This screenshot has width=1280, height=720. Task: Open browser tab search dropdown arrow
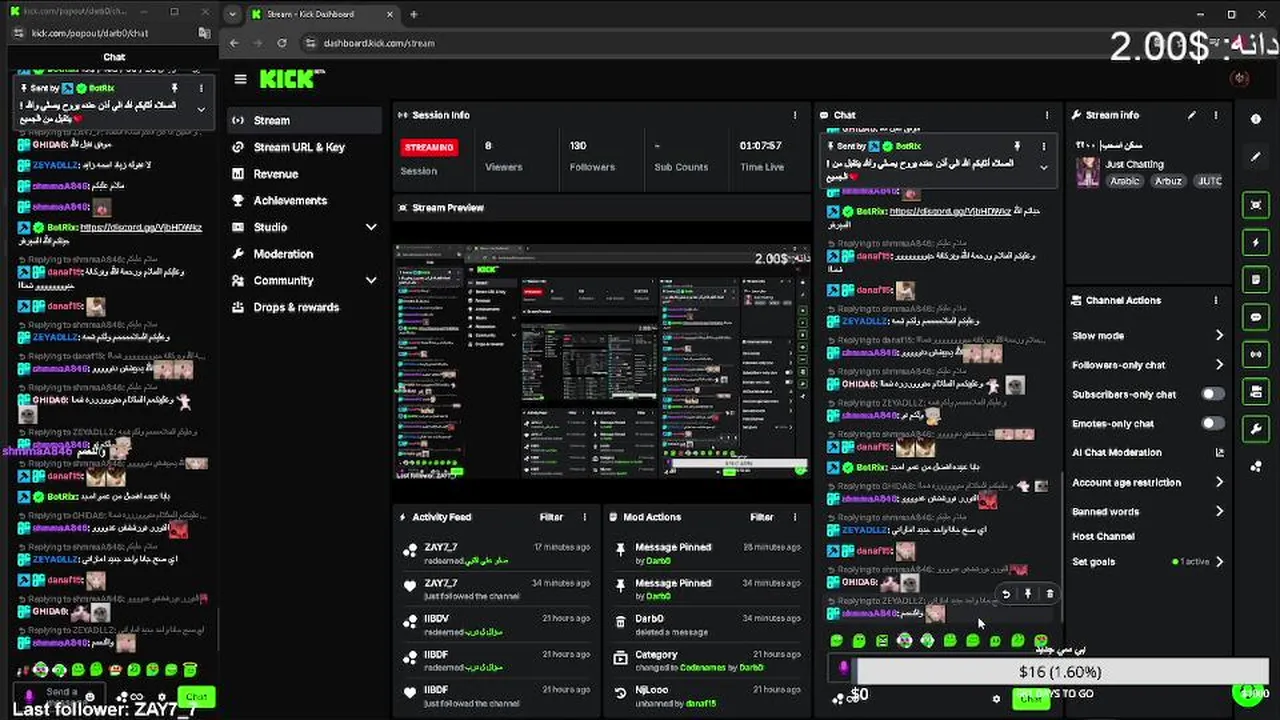[233, 14]
